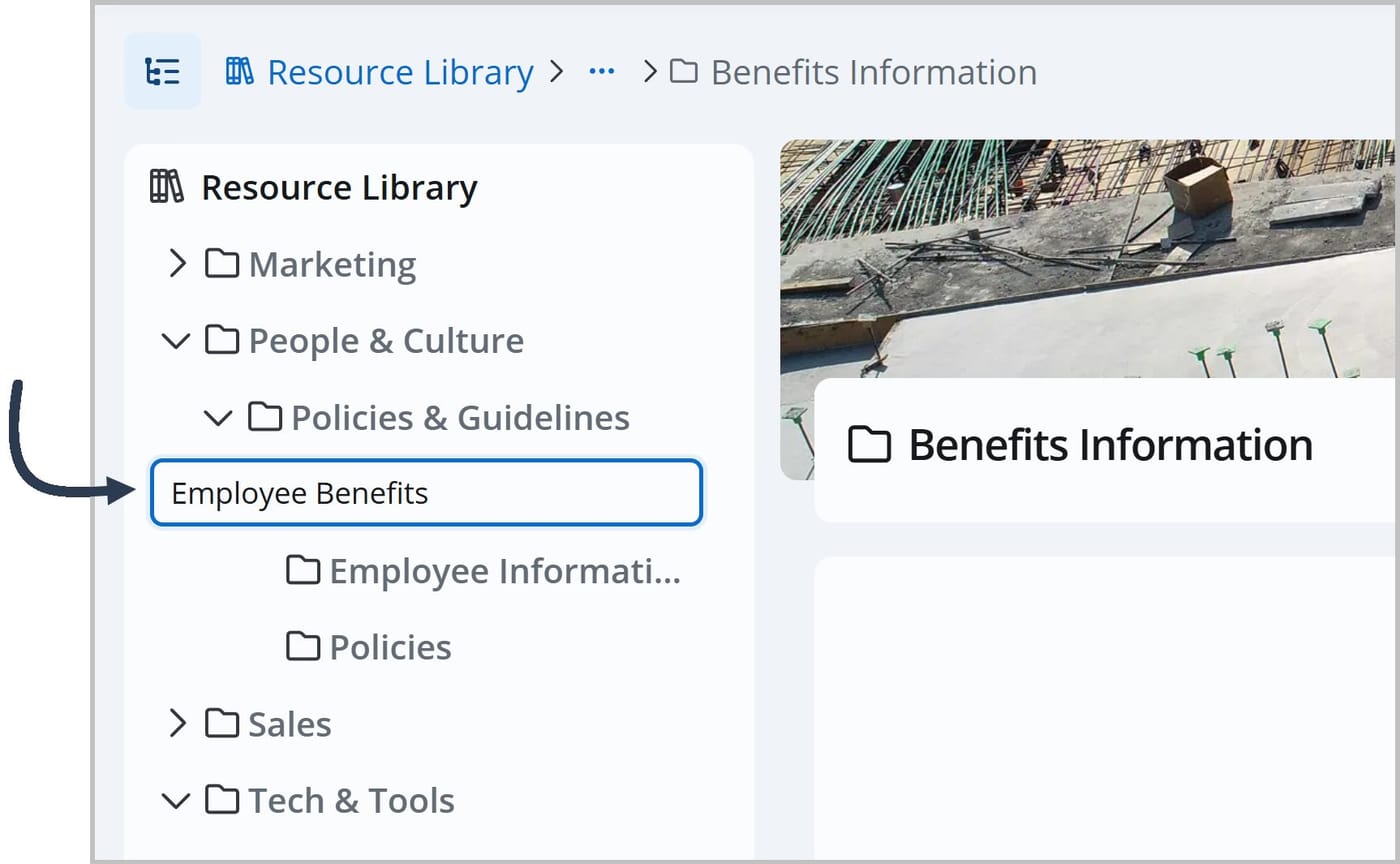The width and height of the screenshot is (1400, 864).
Task: Select People & Culture folder
Action: click(x=386, y=341)
